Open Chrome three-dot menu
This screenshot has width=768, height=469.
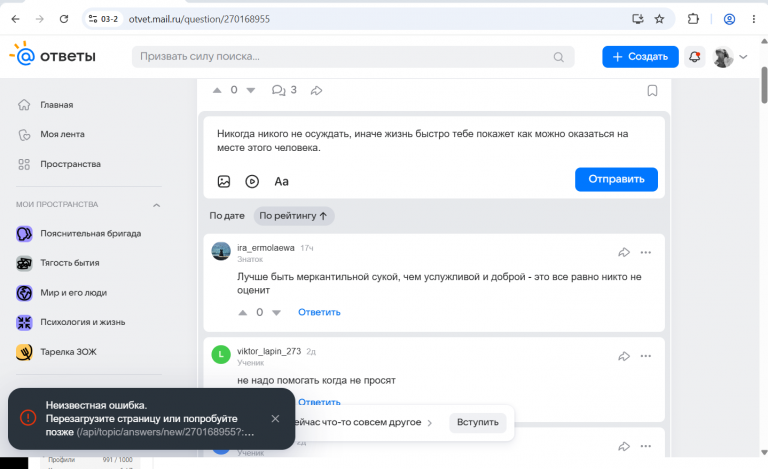[x=753, y=19]
